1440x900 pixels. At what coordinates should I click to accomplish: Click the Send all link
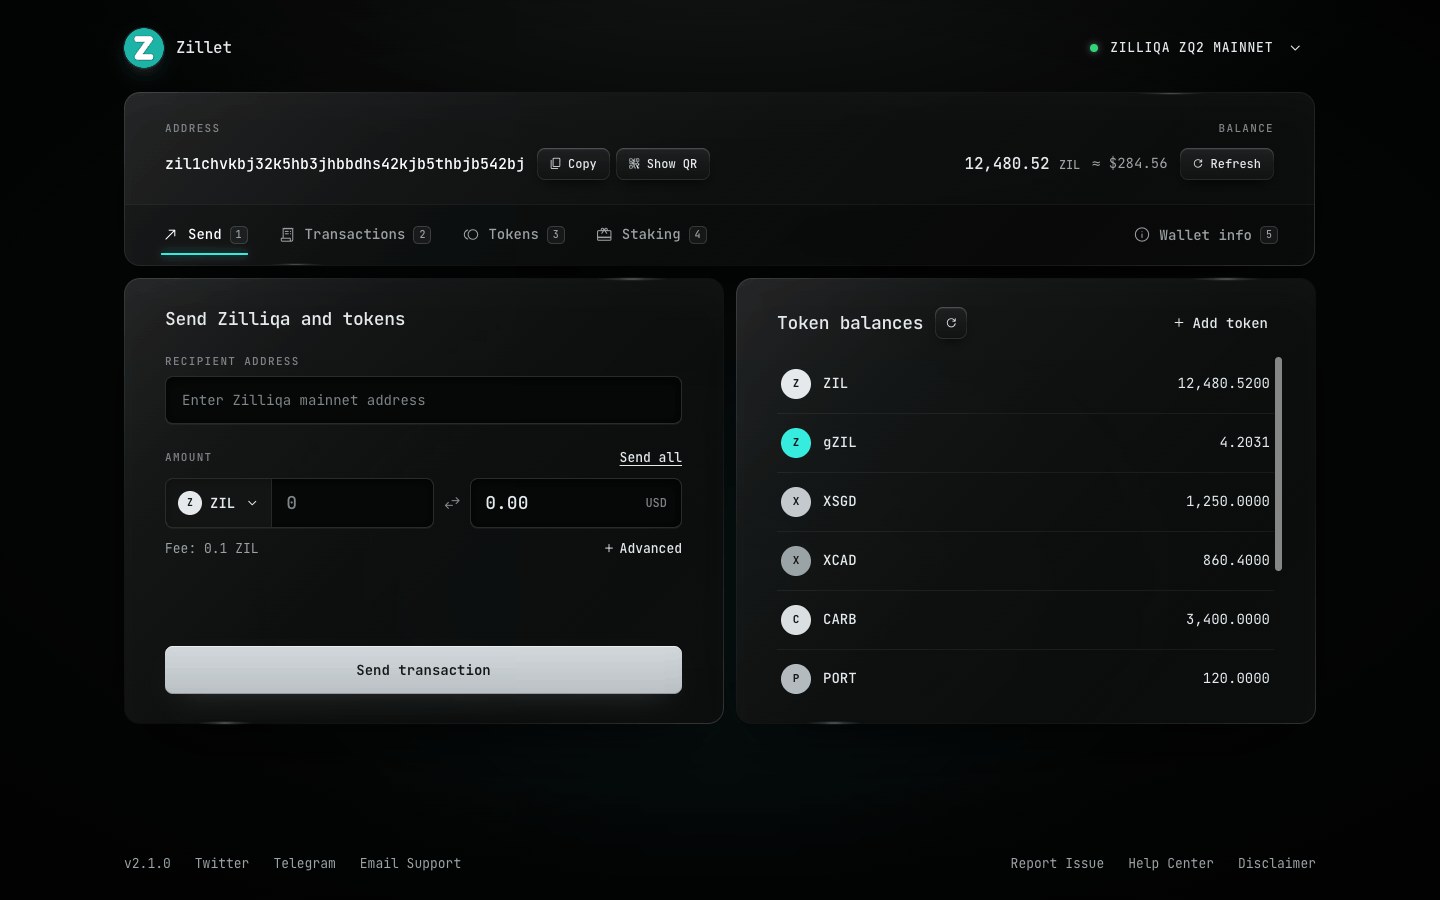point(650,457)
